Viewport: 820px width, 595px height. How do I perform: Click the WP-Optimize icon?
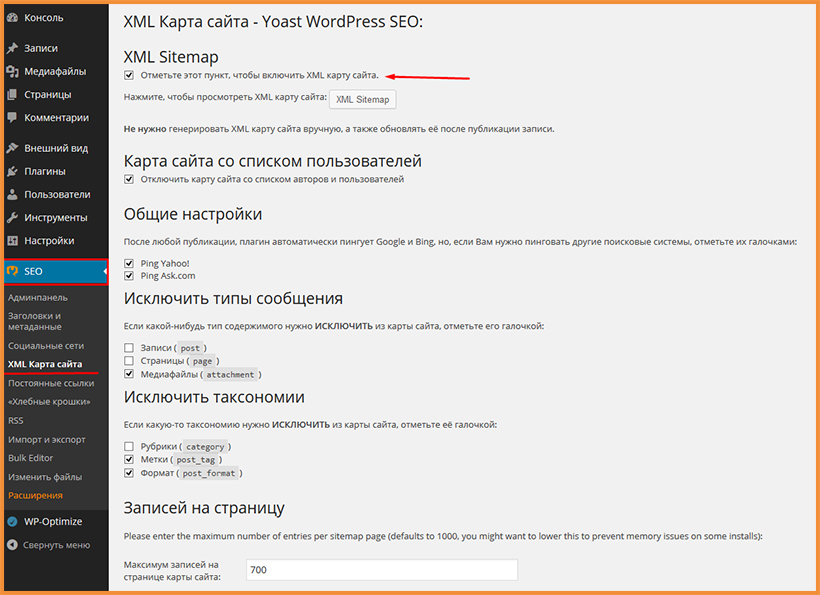click(13, 522)
